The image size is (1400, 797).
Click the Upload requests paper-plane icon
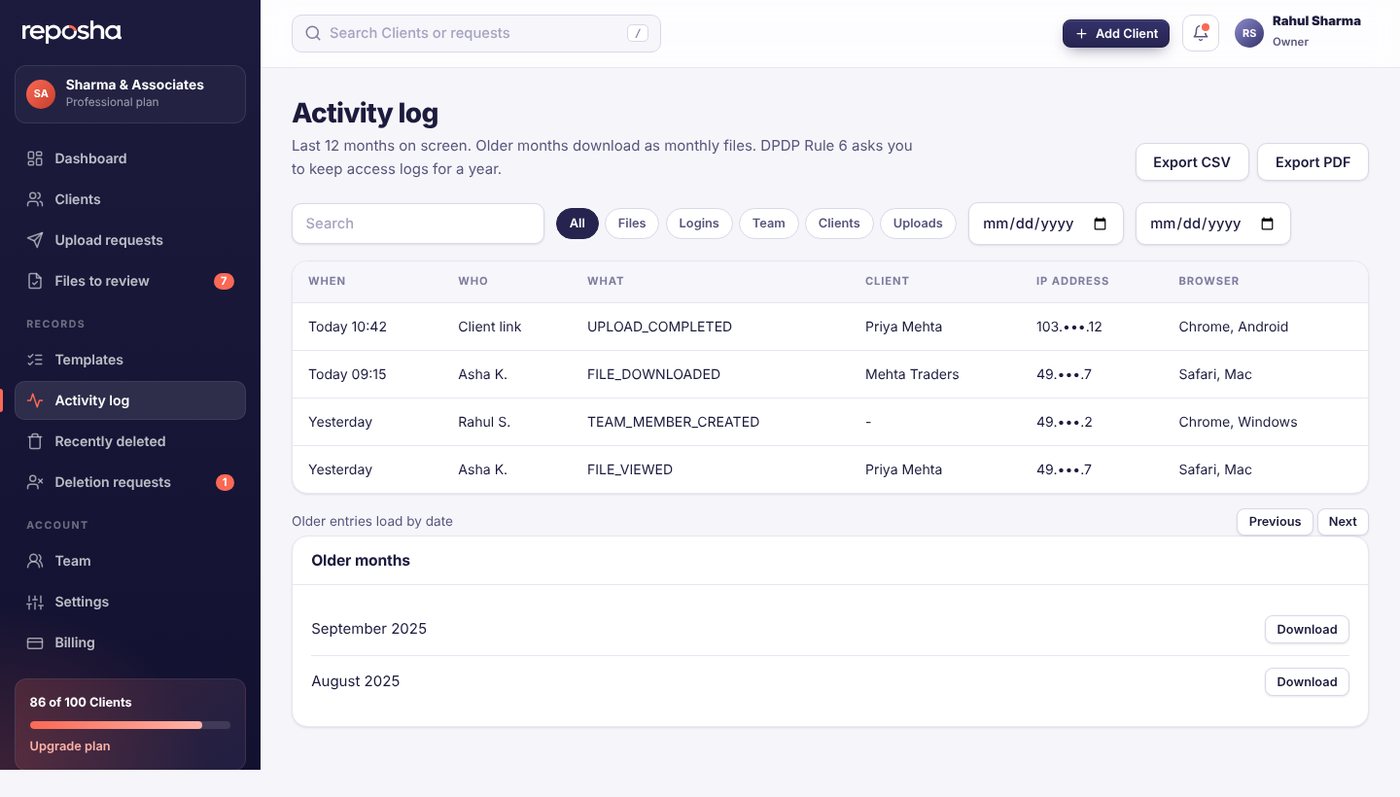pyautogui.click(x=35, y=240)
